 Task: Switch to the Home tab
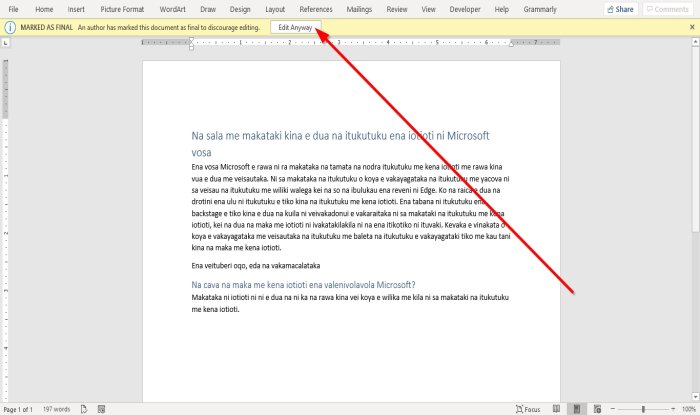44,9
